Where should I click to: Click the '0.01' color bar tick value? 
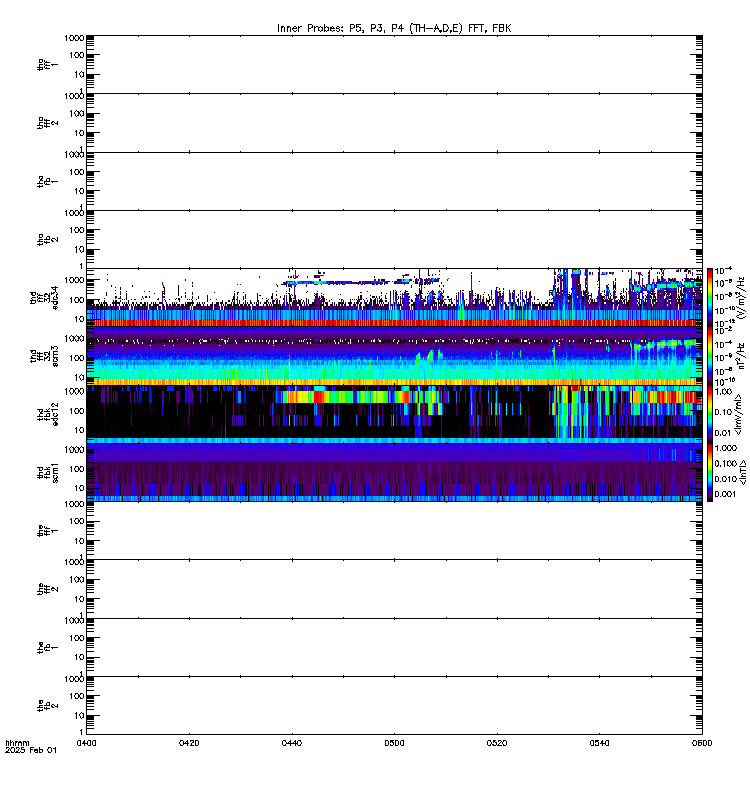click(x=723, y=433)
